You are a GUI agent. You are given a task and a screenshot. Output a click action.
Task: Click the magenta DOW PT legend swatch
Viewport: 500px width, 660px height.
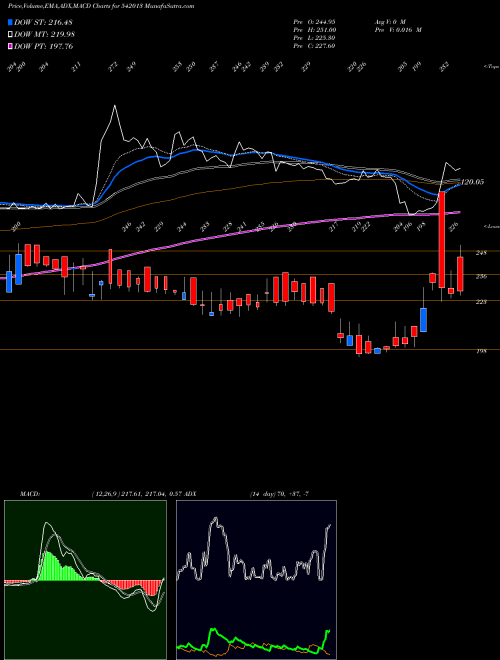10,46
